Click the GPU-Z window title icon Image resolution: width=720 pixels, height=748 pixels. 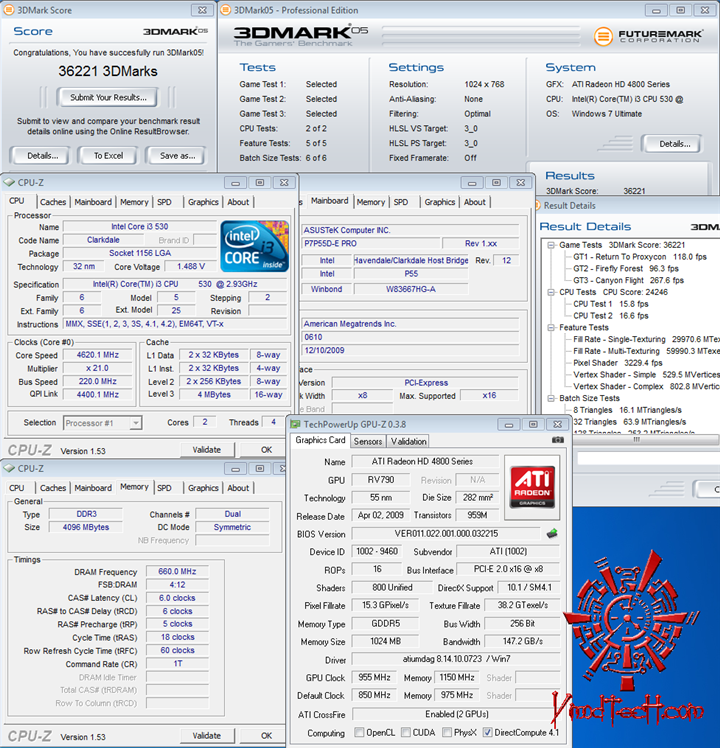[x=295, y=424]
